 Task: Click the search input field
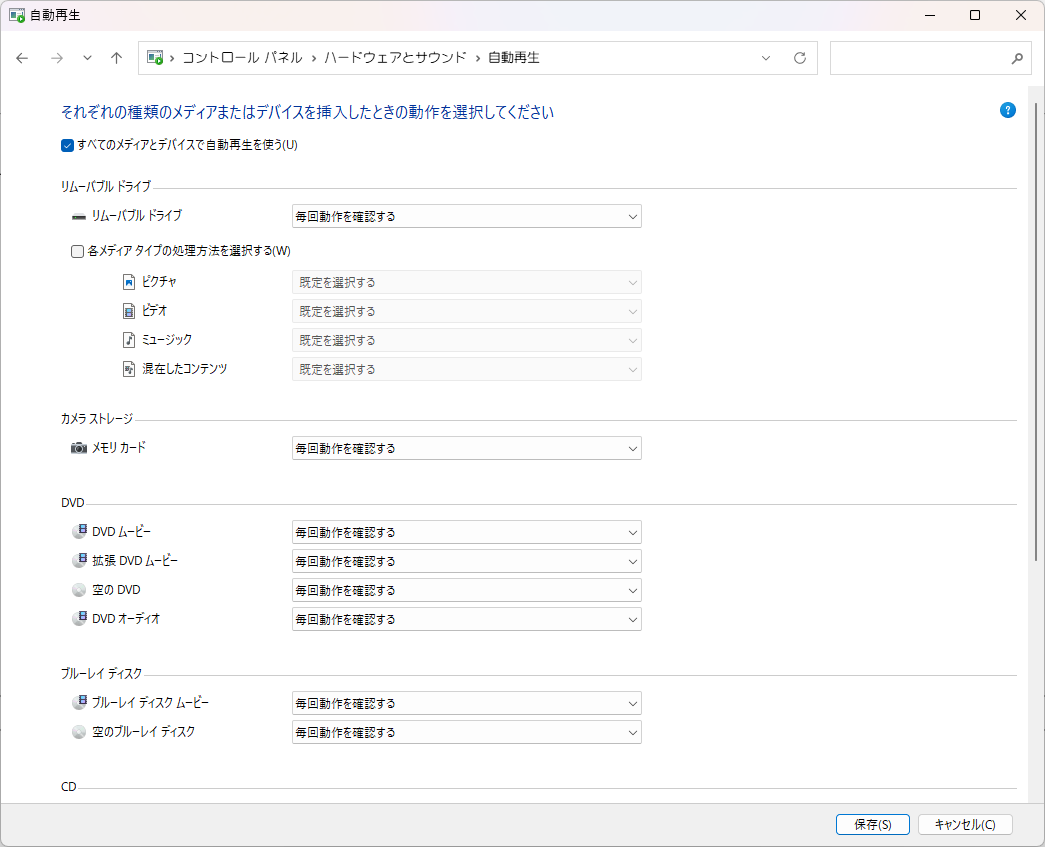click(x=918, y=58)
